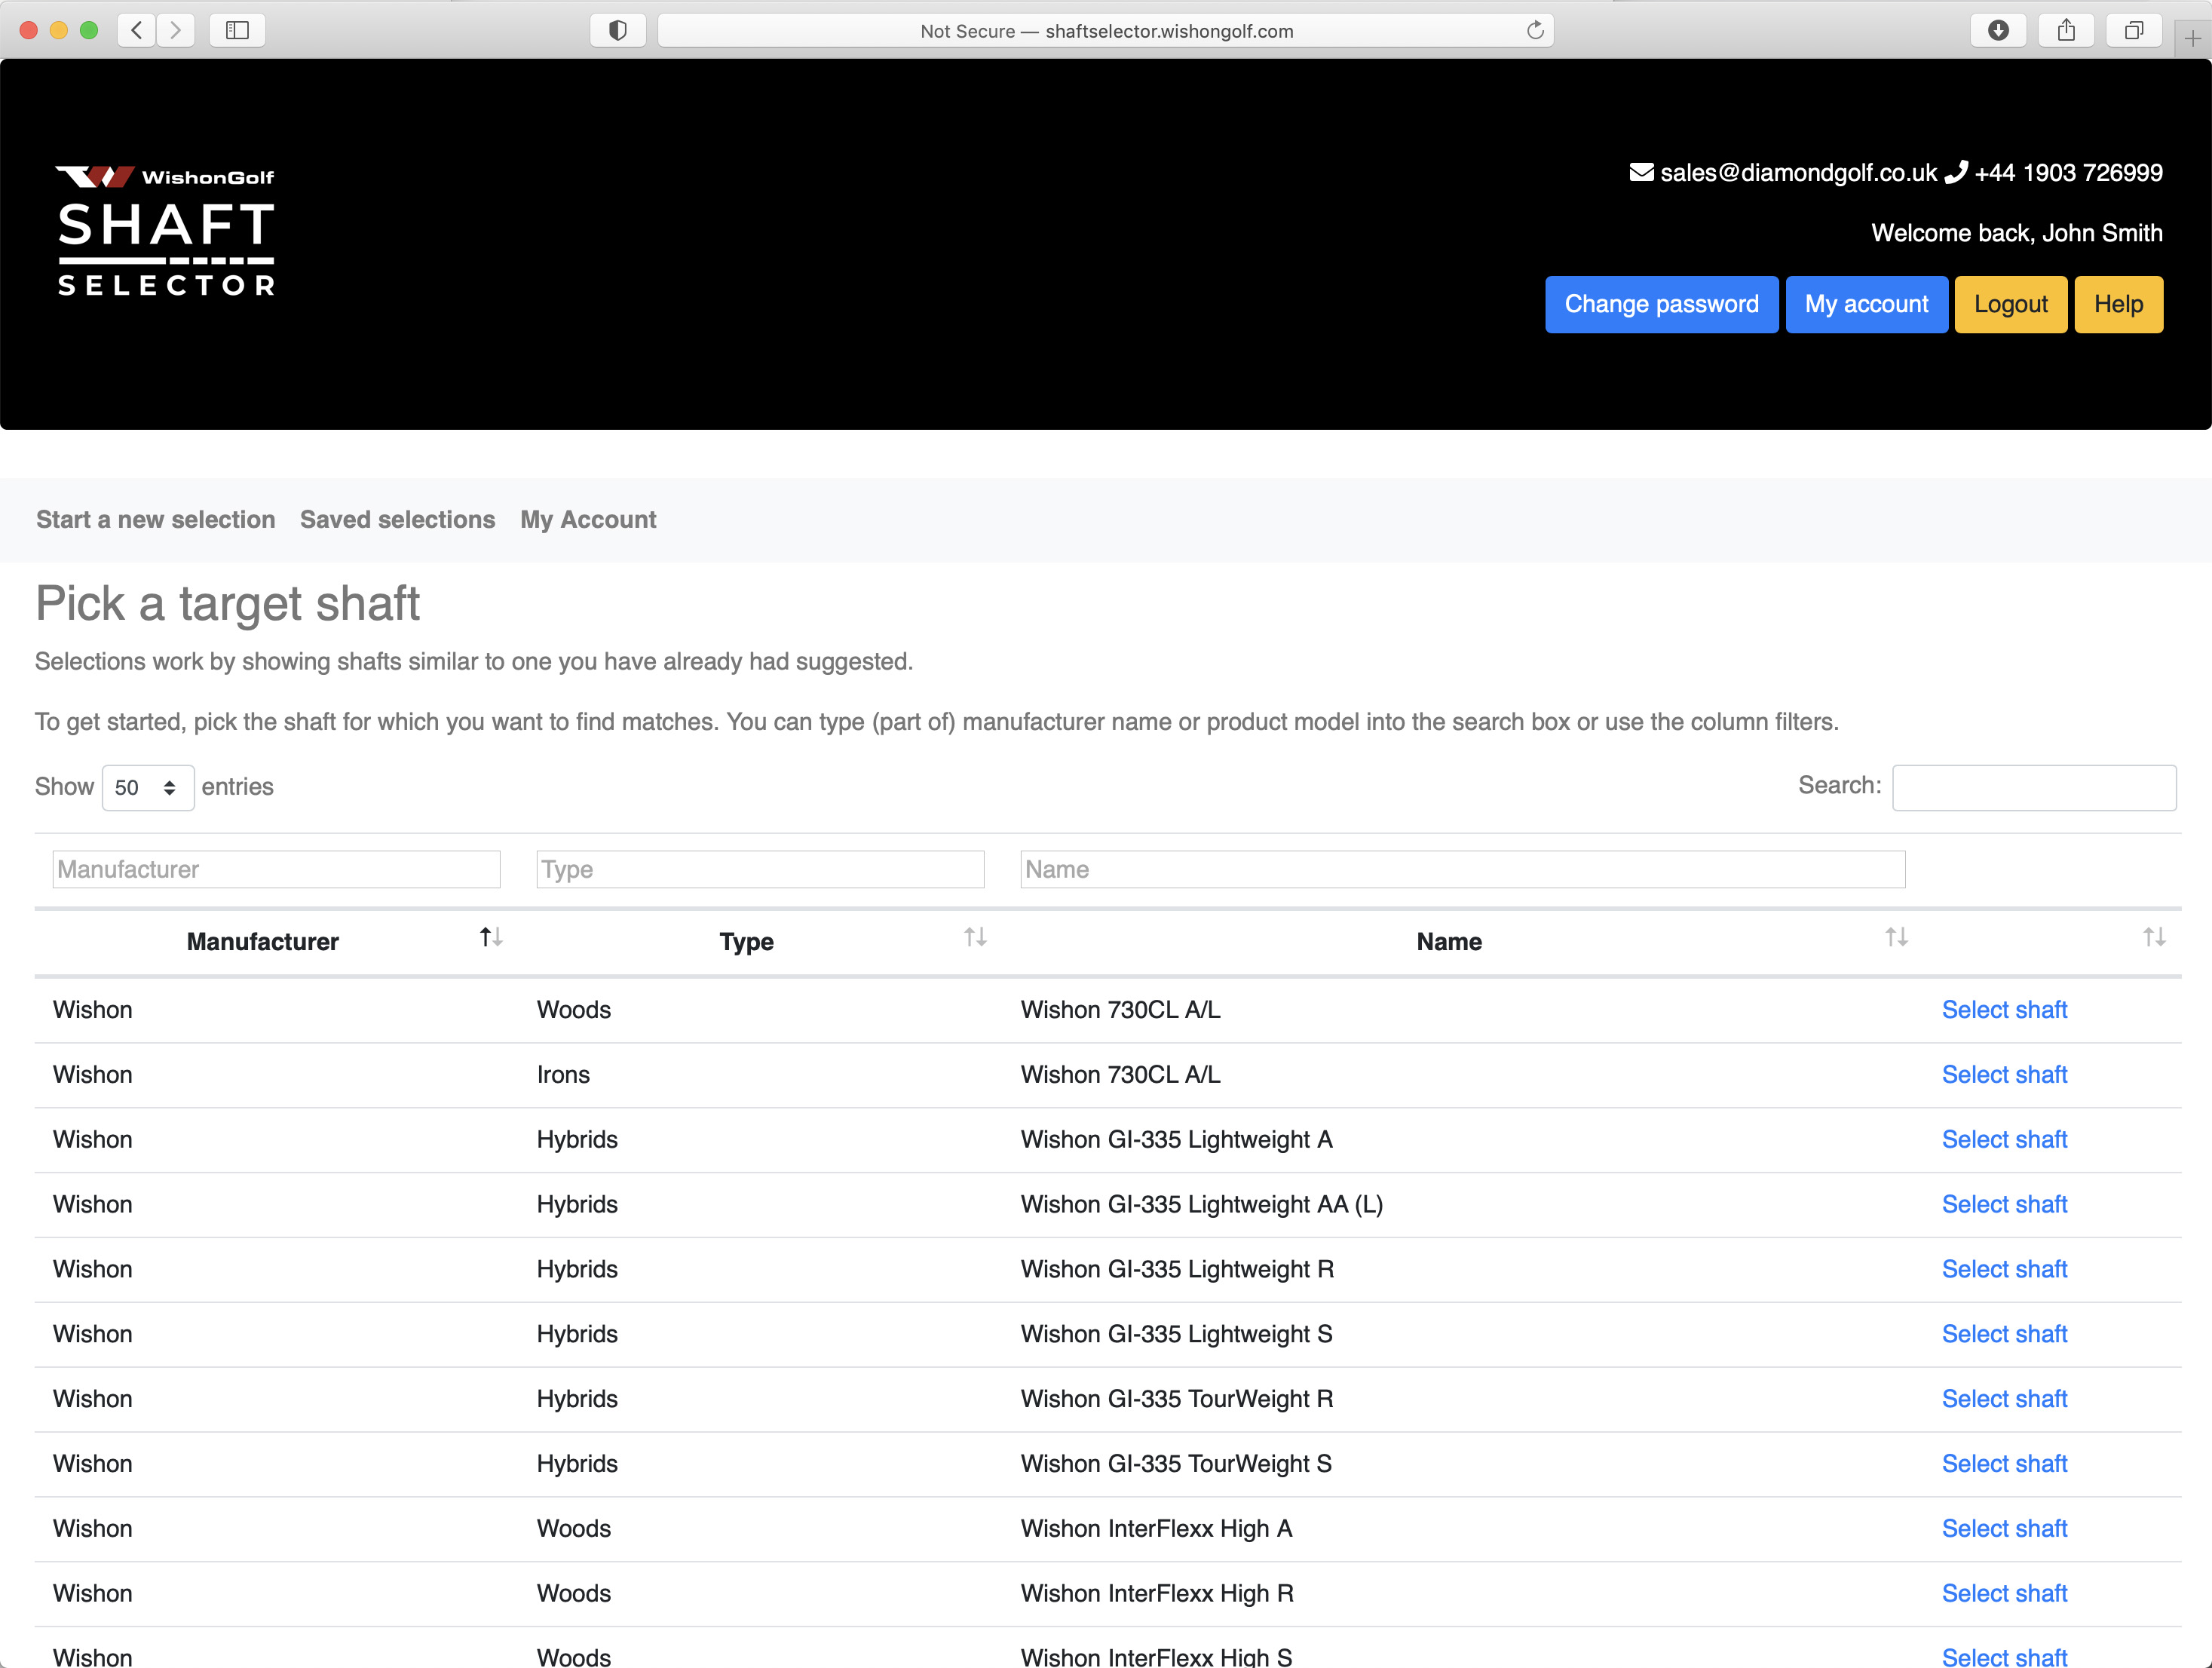Click Welcome back, John Smith text
The width and height of the screenshot is (2212, 1668).
(x=2016, y=233)
